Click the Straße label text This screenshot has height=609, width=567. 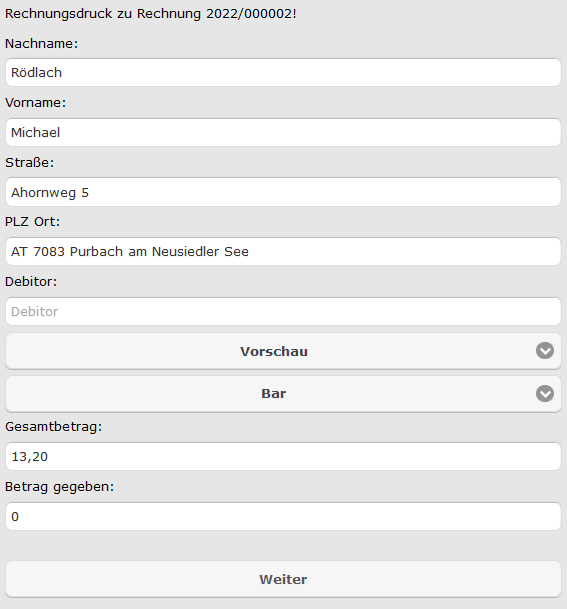pyautogui.click(x=30, y=162)
